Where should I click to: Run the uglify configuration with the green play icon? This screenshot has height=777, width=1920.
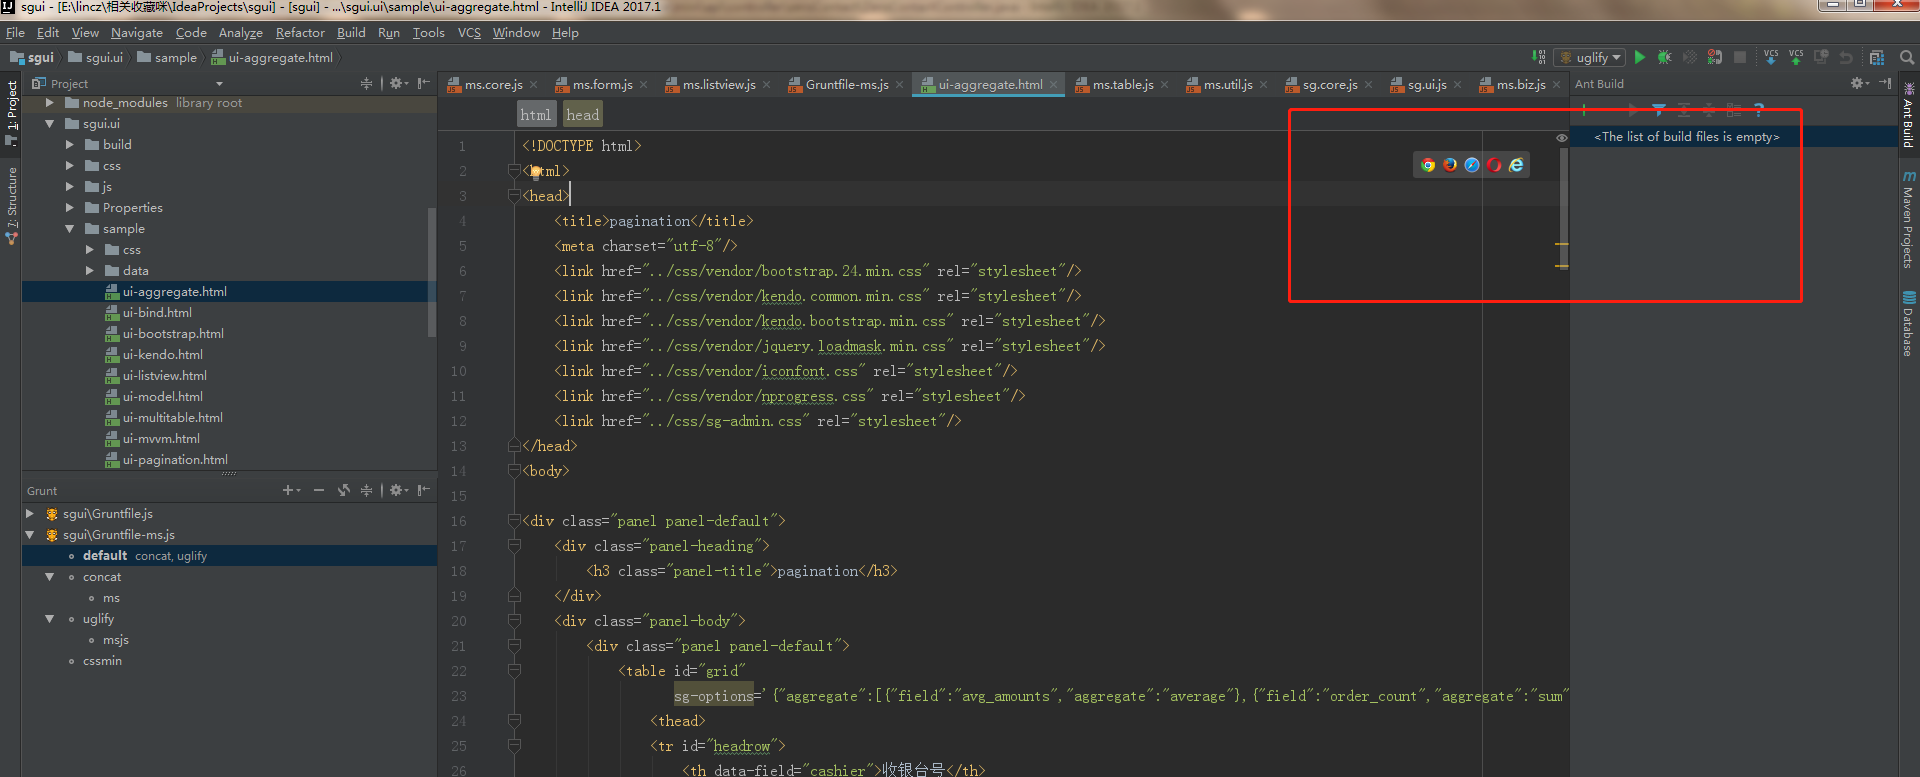(x=1640, y=57)
